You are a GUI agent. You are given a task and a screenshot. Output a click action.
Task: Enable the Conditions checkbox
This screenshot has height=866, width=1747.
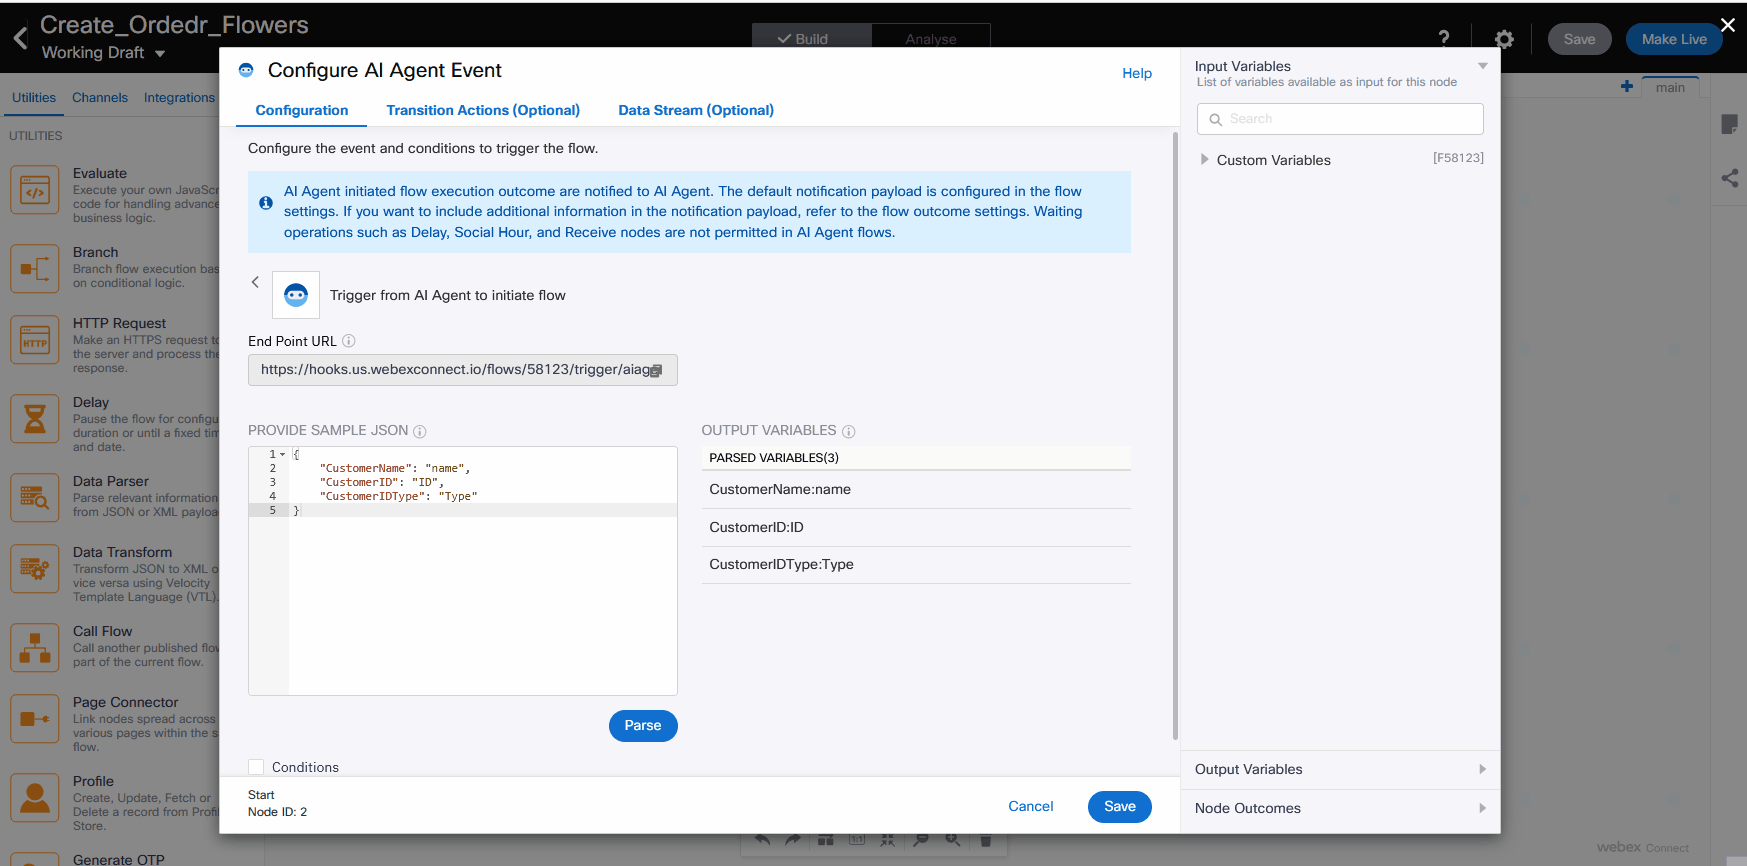click(256, 767)
